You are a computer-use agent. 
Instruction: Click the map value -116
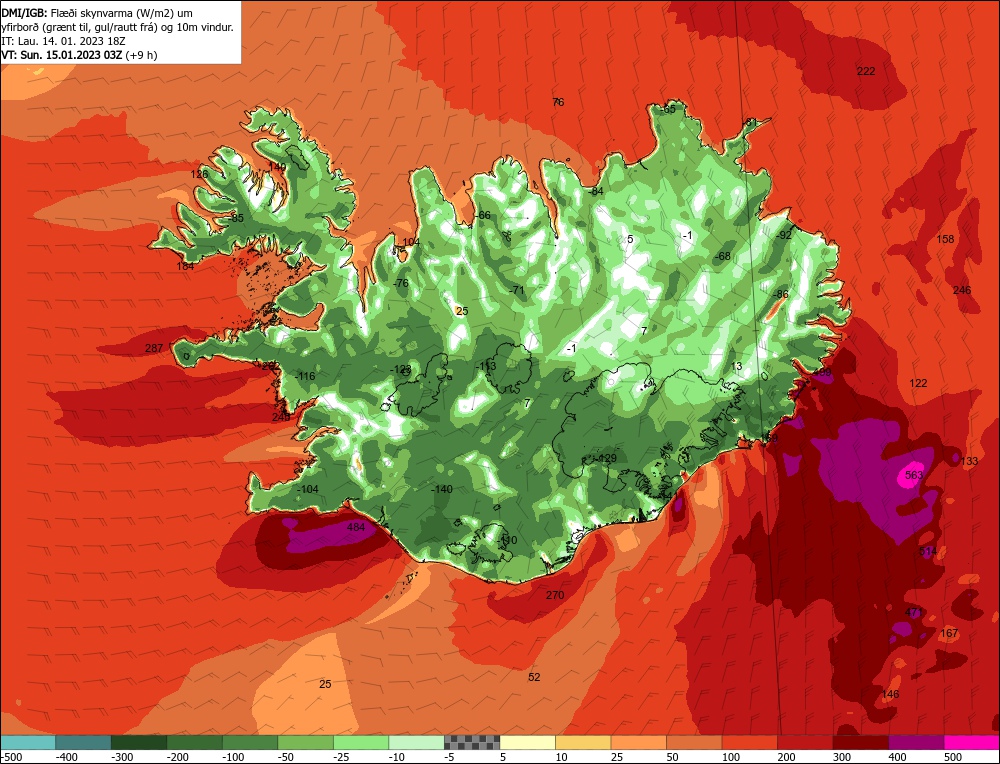point(305,376)
